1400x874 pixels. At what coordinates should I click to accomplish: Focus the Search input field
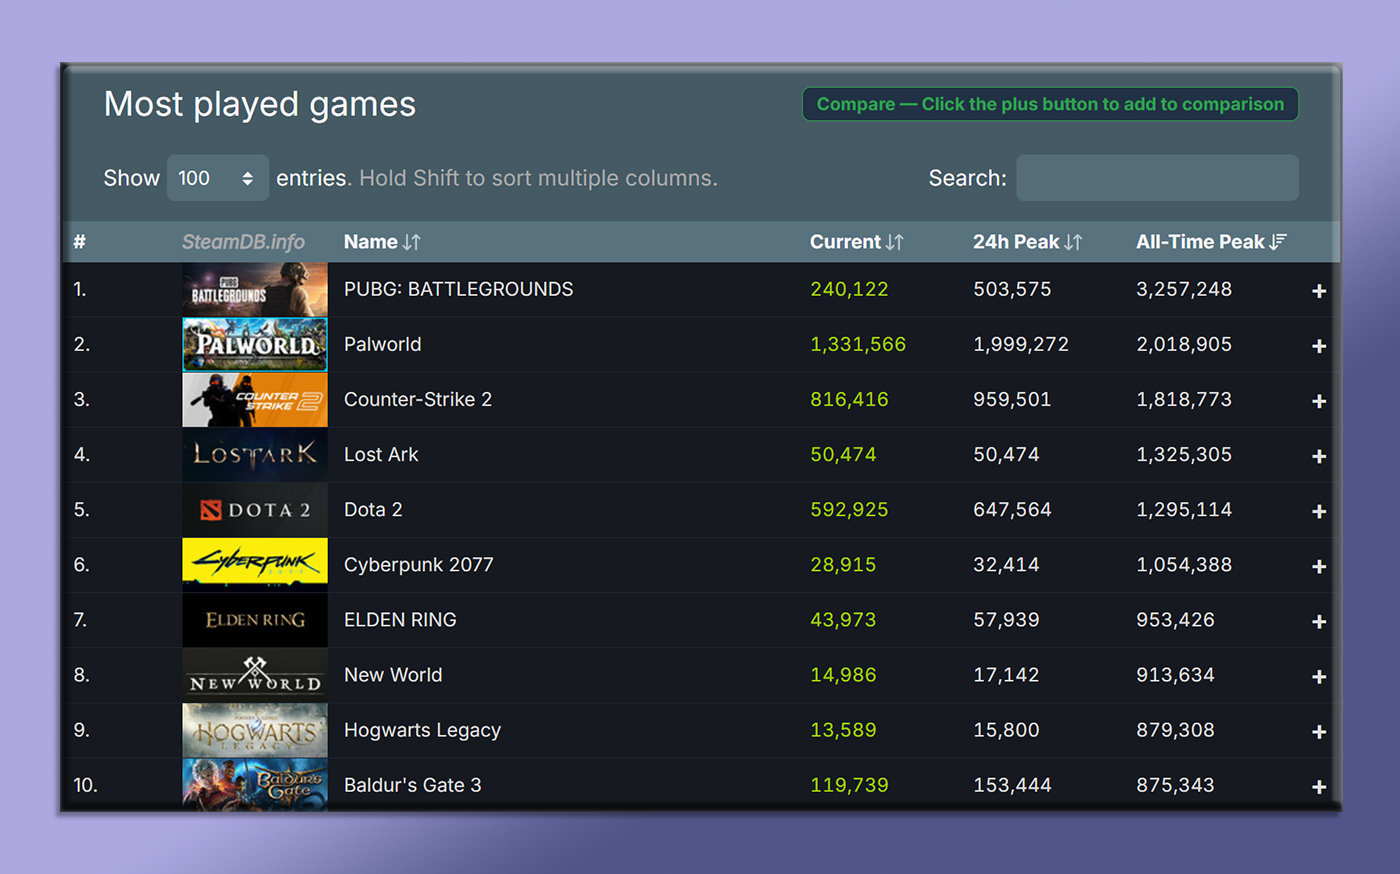tap(1157, 178)
